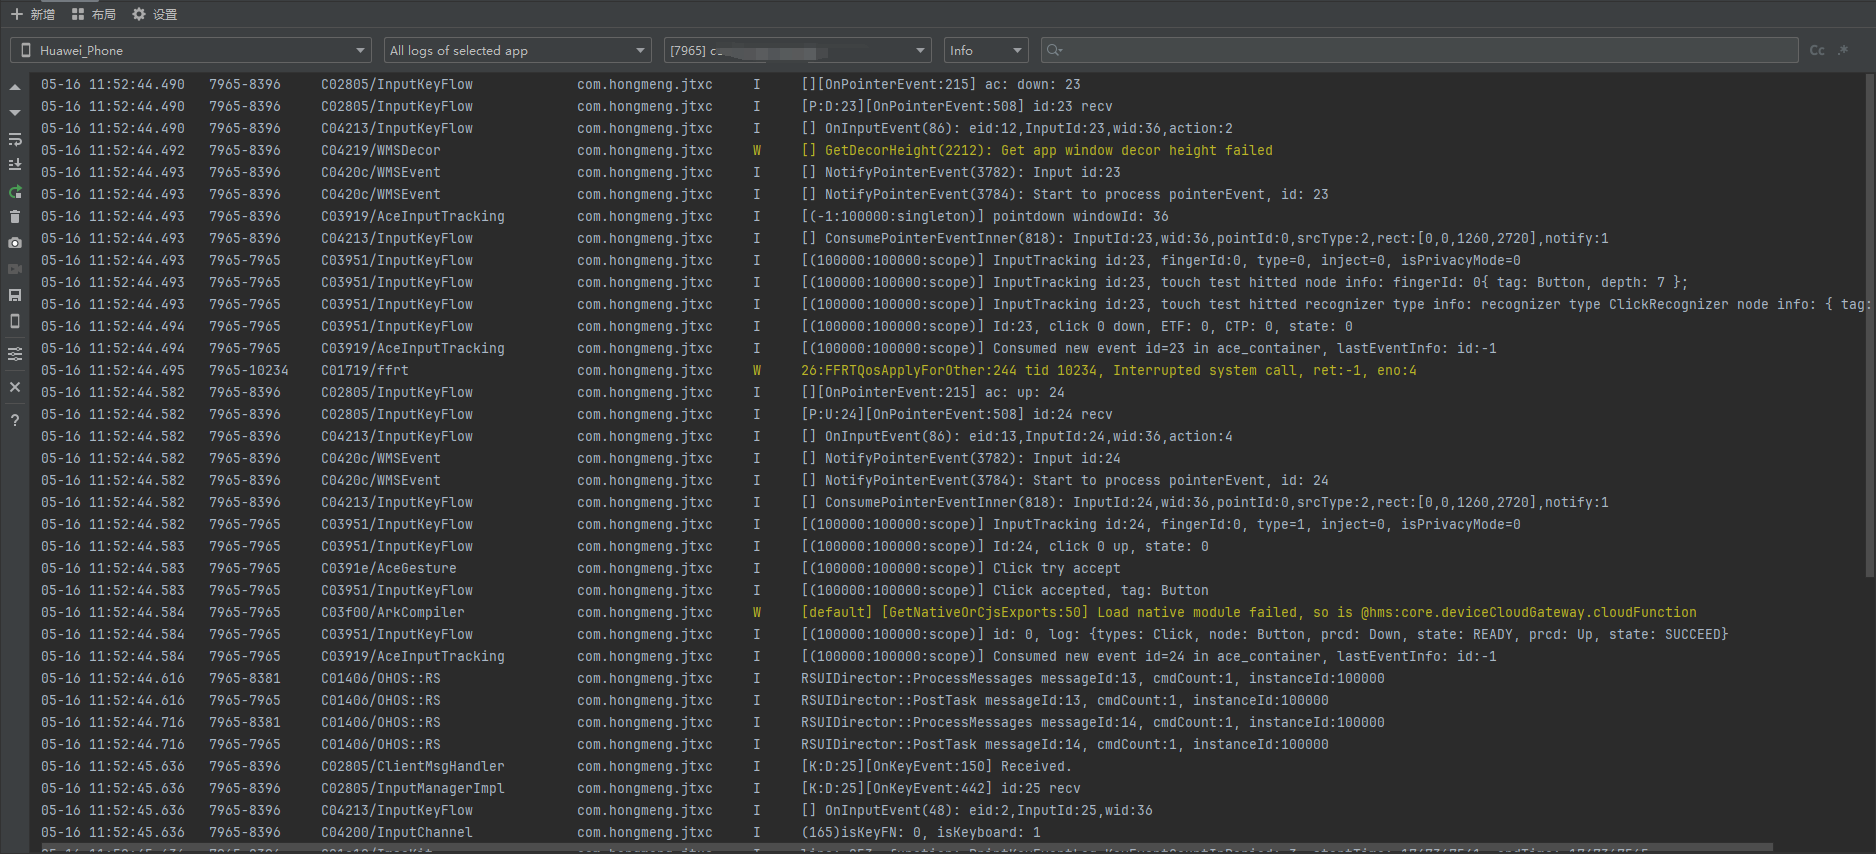This screenshot has height=854, width=1876.
Task: Click the screen record video icon
Action: click(x=15, y=269)
